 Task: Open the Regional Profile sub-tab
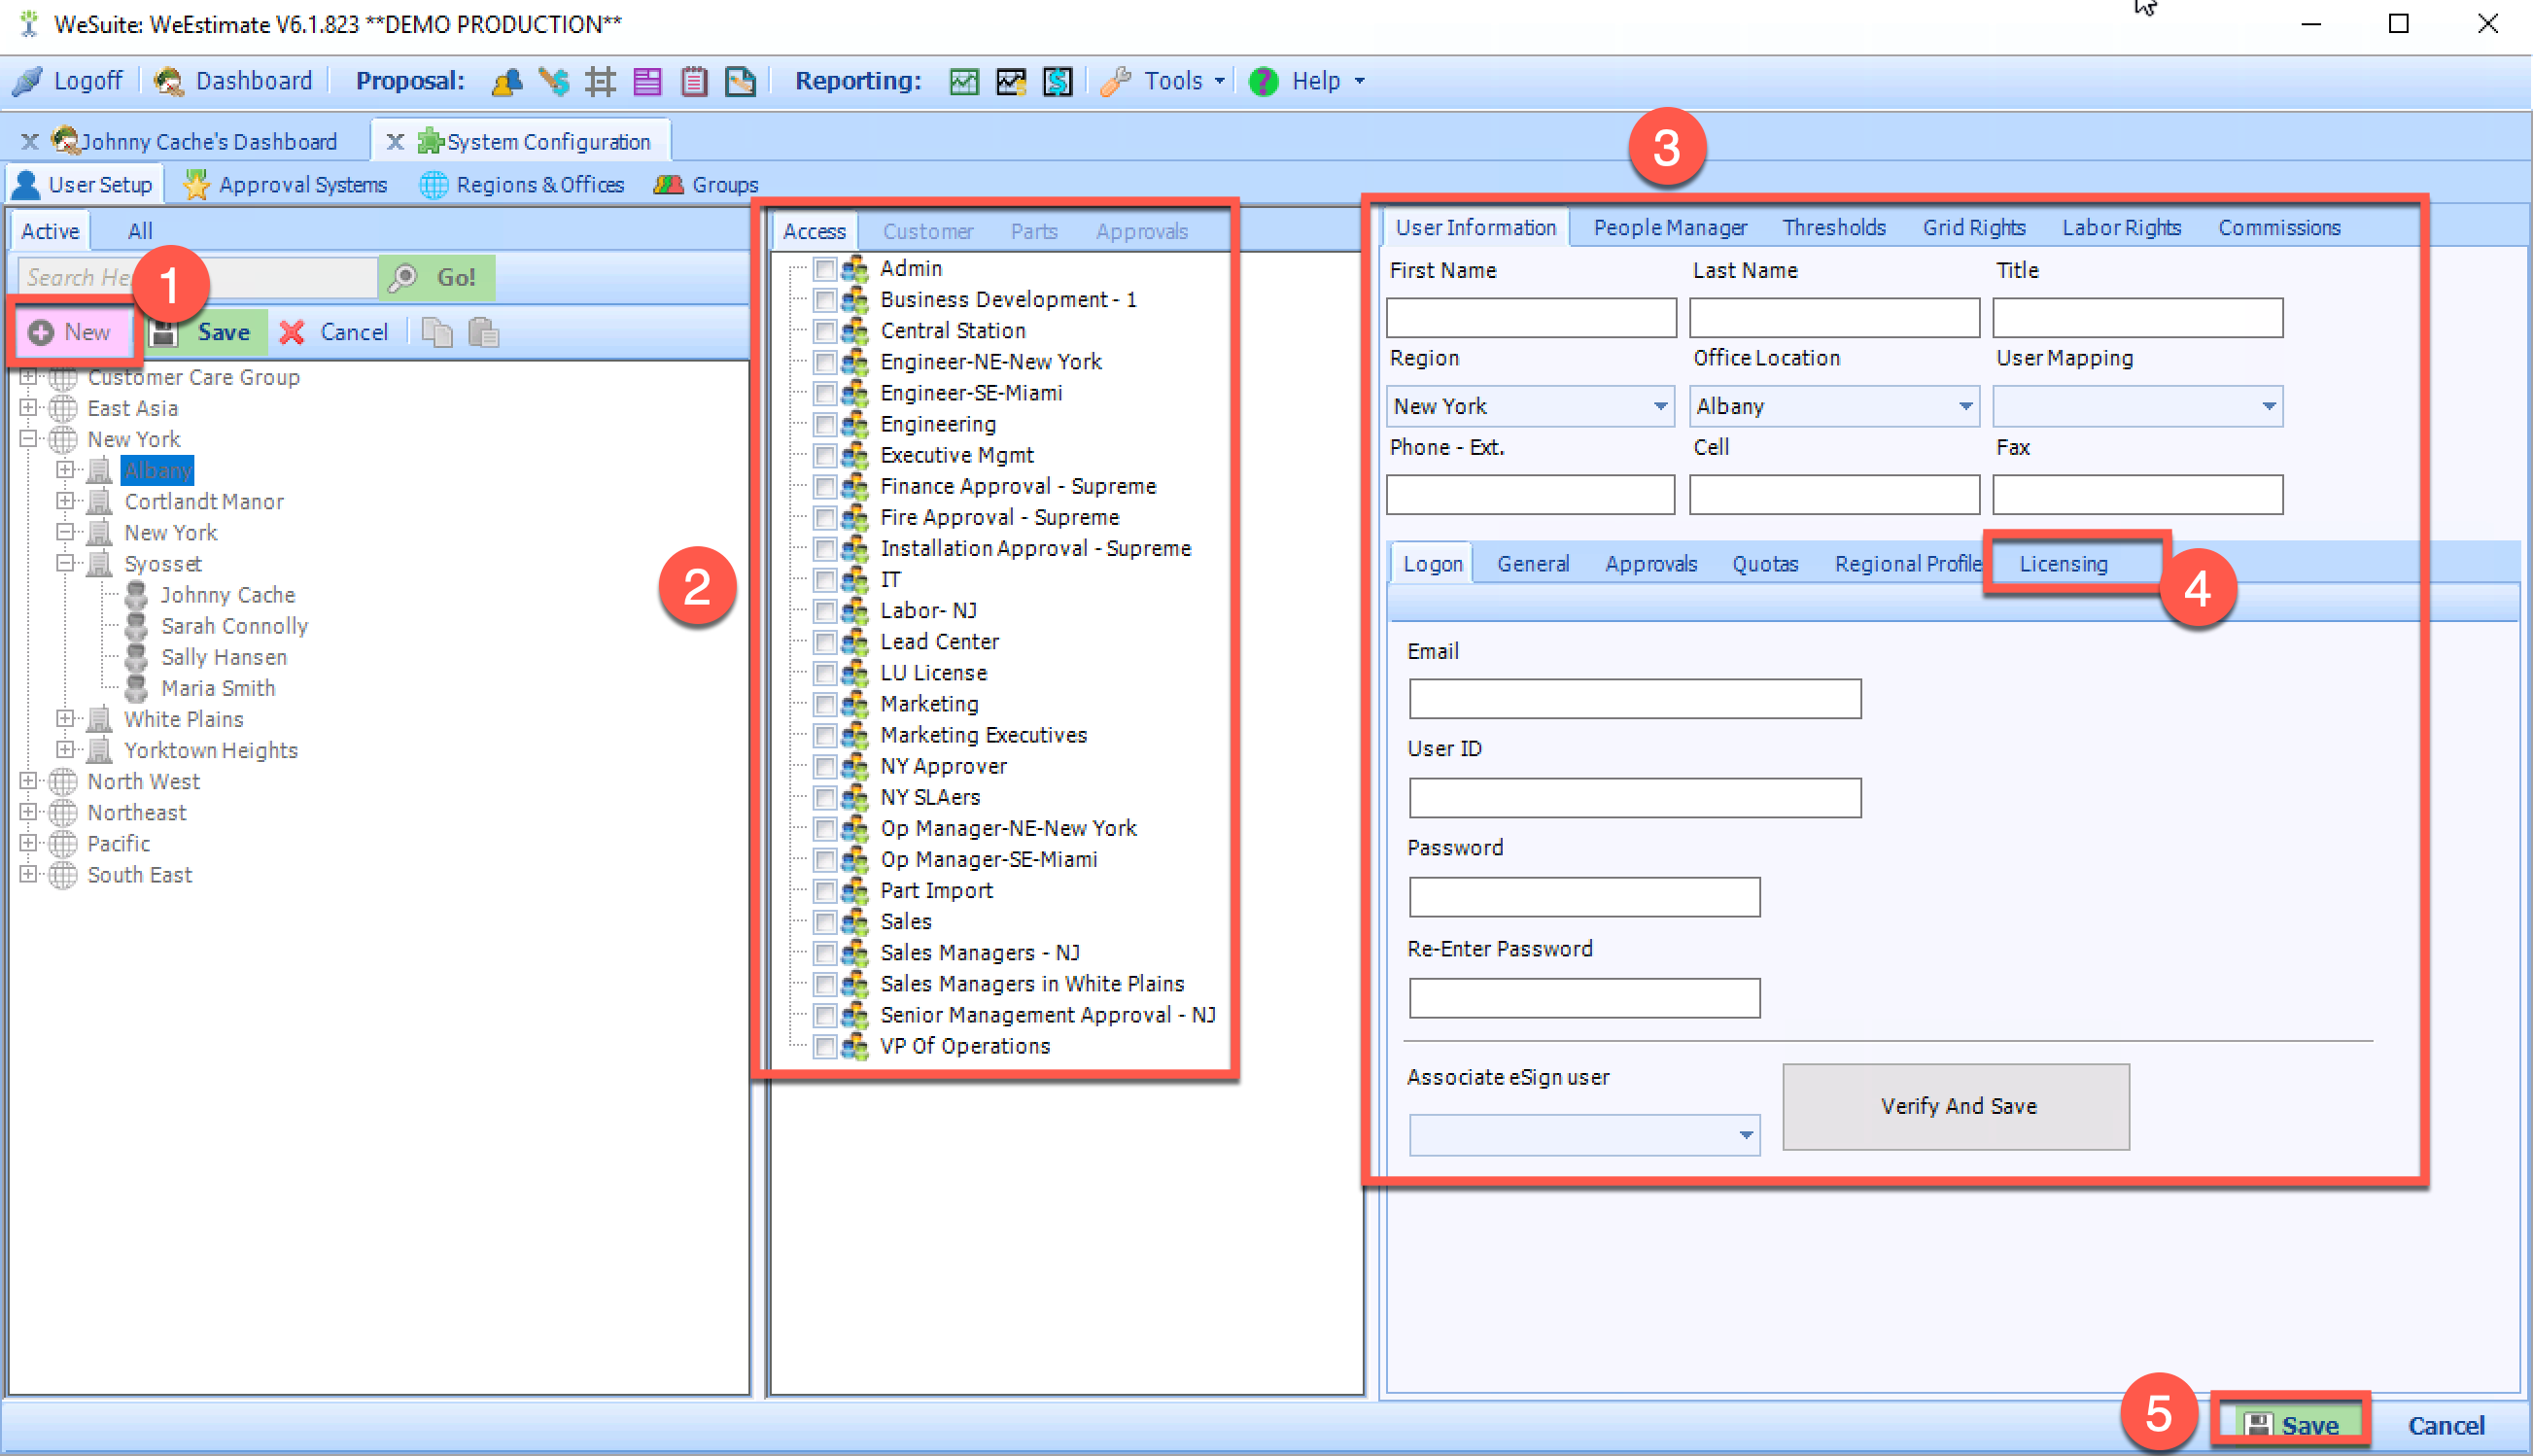click(1907, 564)
